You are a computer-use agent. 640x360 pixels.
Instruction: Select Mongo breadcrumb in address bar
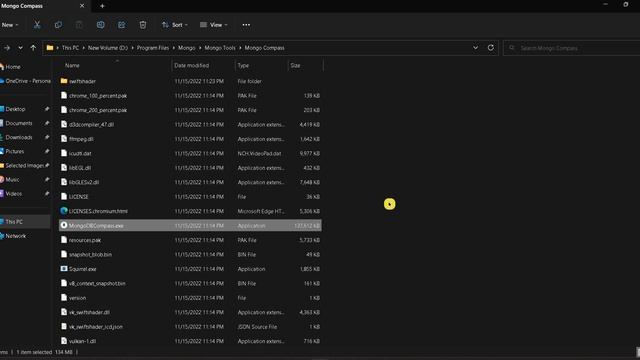pyautogui.click(x=187, y=48)
